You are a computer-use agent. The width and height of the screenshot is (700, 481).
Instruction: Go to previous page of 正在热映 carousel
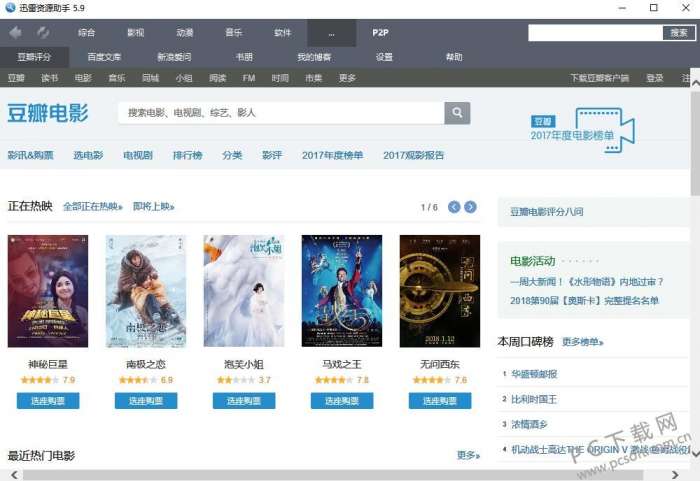(x=454, y=207)
